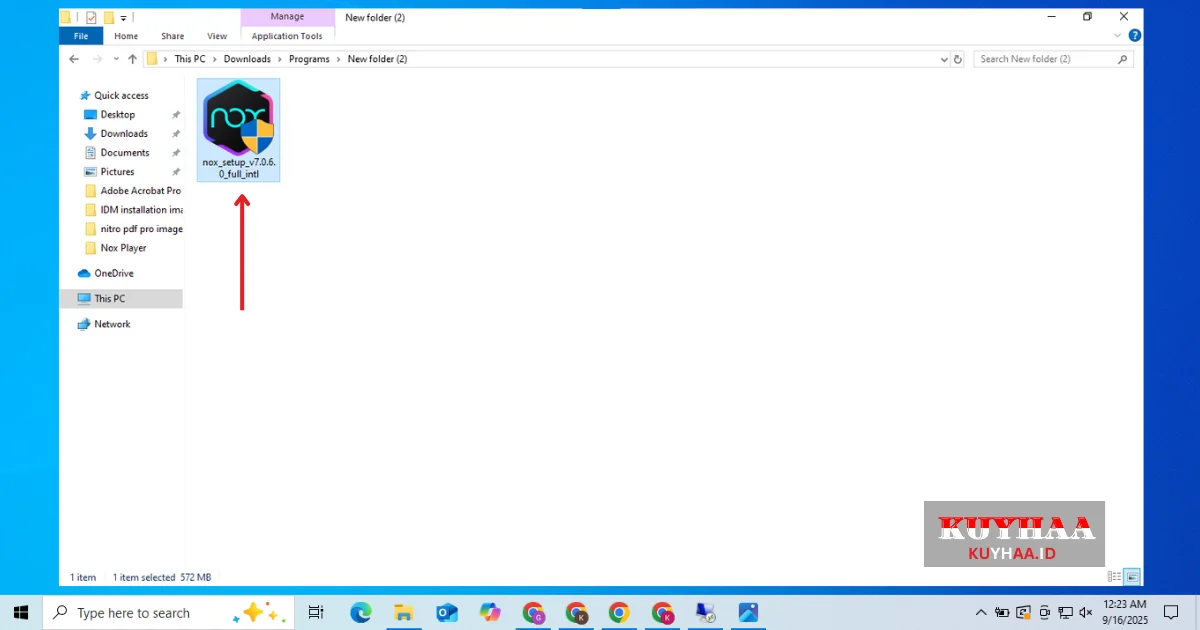The image size is (1200, 630).
Task: Open Copilot from the taskbar
Action: point(490,612)
